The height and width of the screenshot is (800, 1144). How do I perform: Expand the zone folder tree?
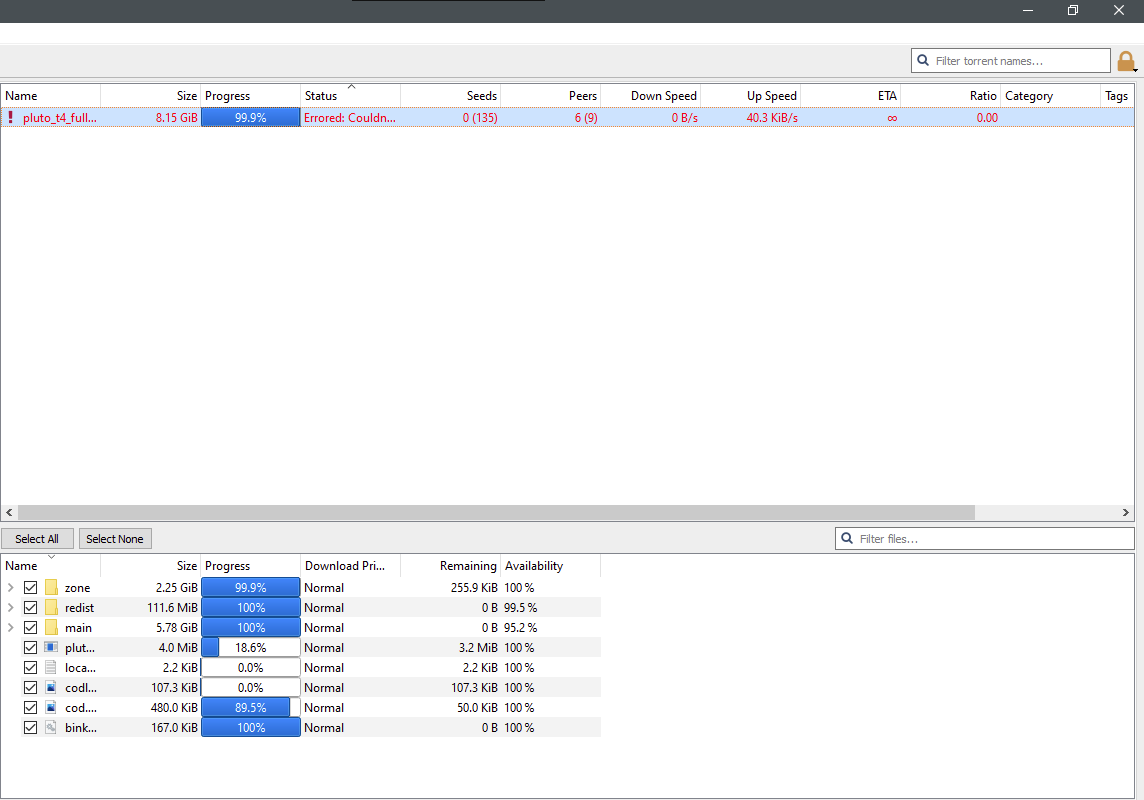(x=10, y=588)
